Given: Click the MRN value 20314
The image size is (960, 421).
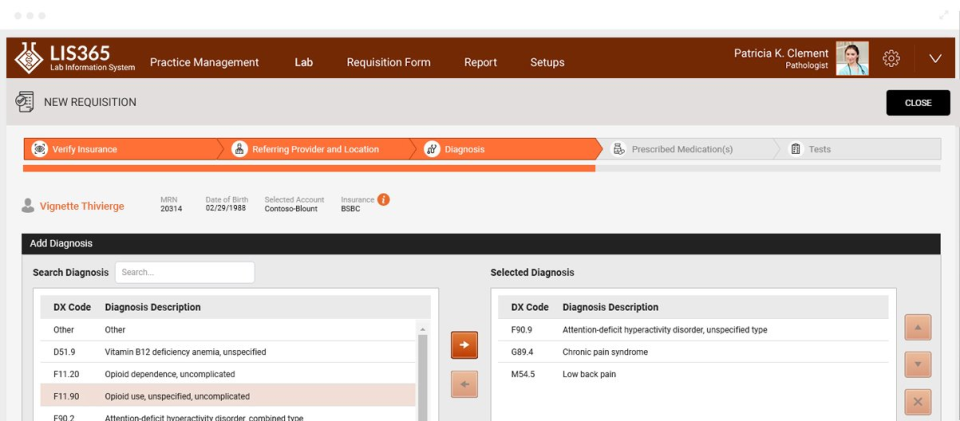Looking at the screenshot, I should (171, 209).
